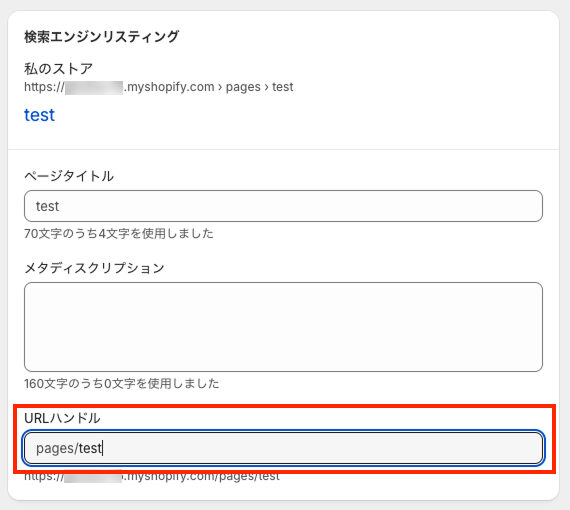
Task: Click the pages segment in preview breadcrumb
Action: coord(243,87)
